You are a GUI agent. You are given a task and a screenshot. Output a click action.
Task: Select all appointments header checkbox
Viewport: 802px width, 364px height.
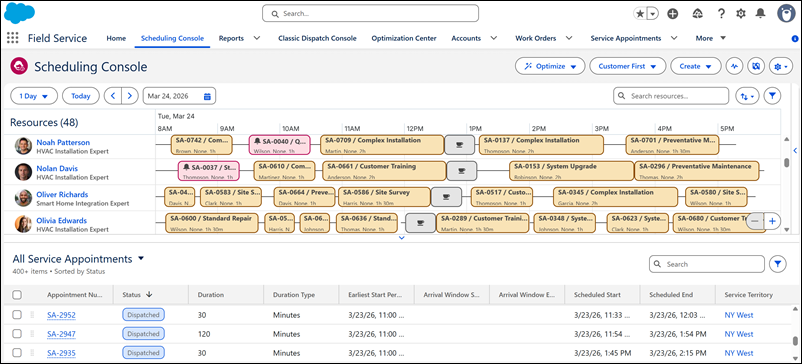point(17,295)
